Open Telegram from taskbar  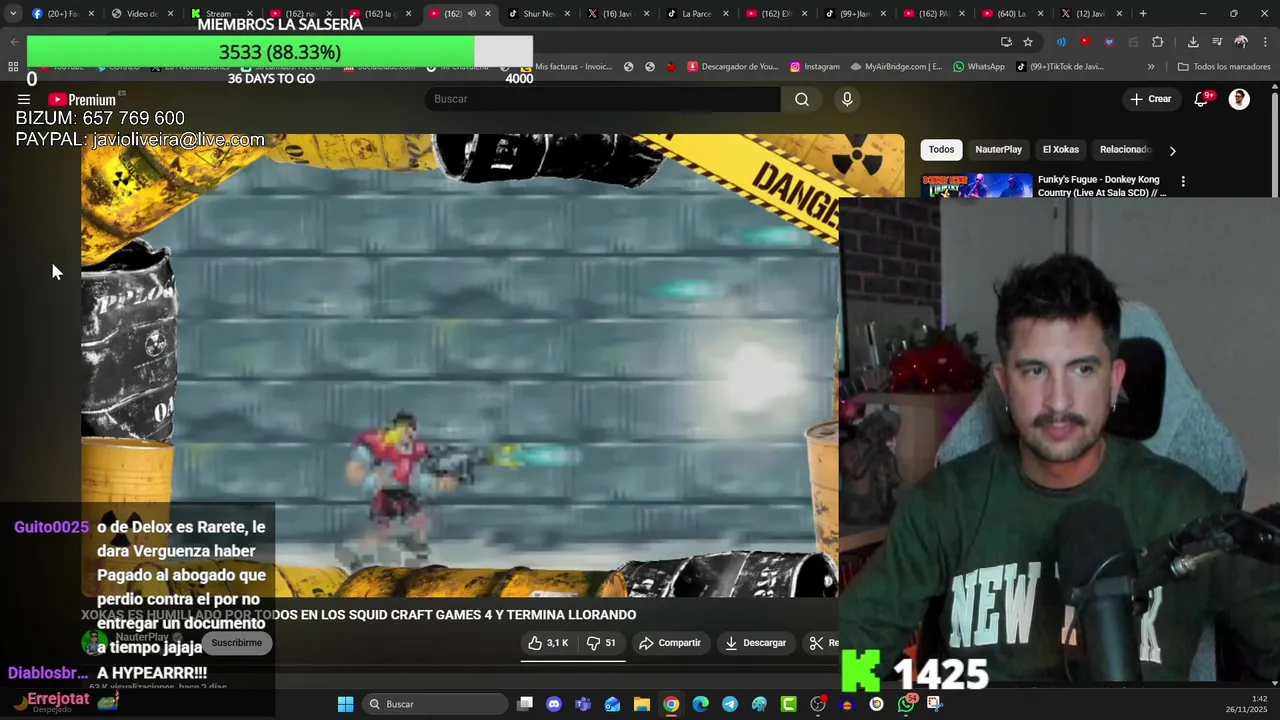click(x=730, y=704)
